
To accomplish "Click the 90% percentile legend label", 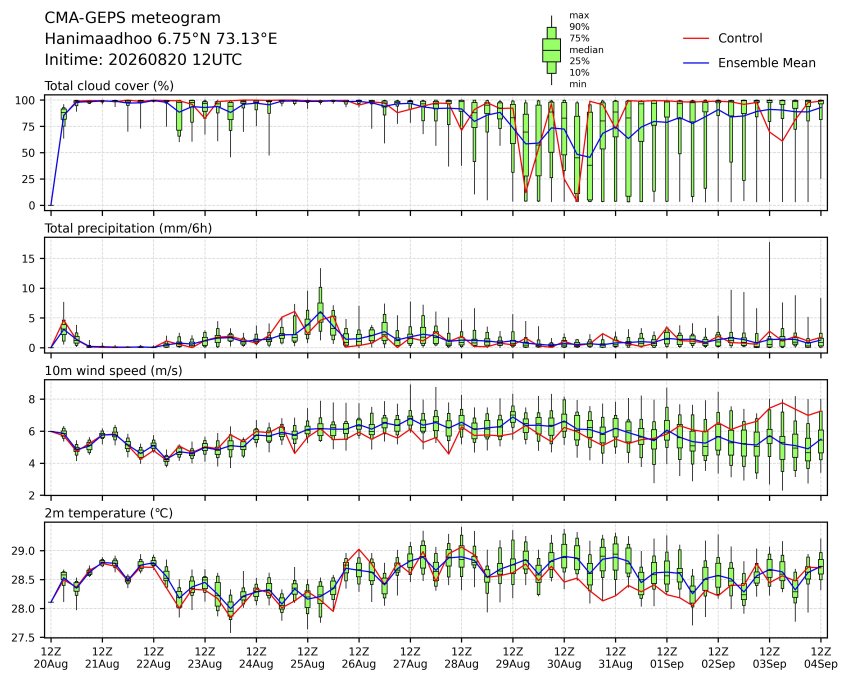I will (579, 27).
